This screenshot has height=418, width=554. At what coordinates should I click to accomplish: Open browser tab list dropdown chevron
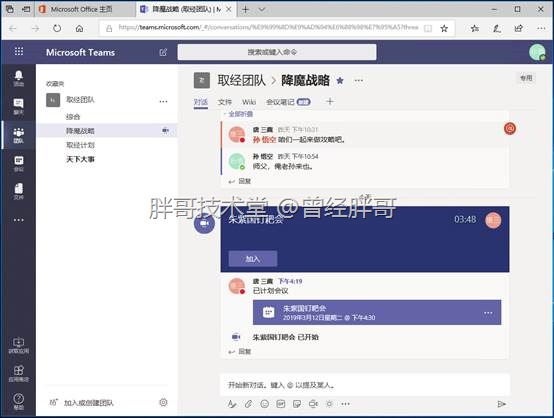[262, 10]
